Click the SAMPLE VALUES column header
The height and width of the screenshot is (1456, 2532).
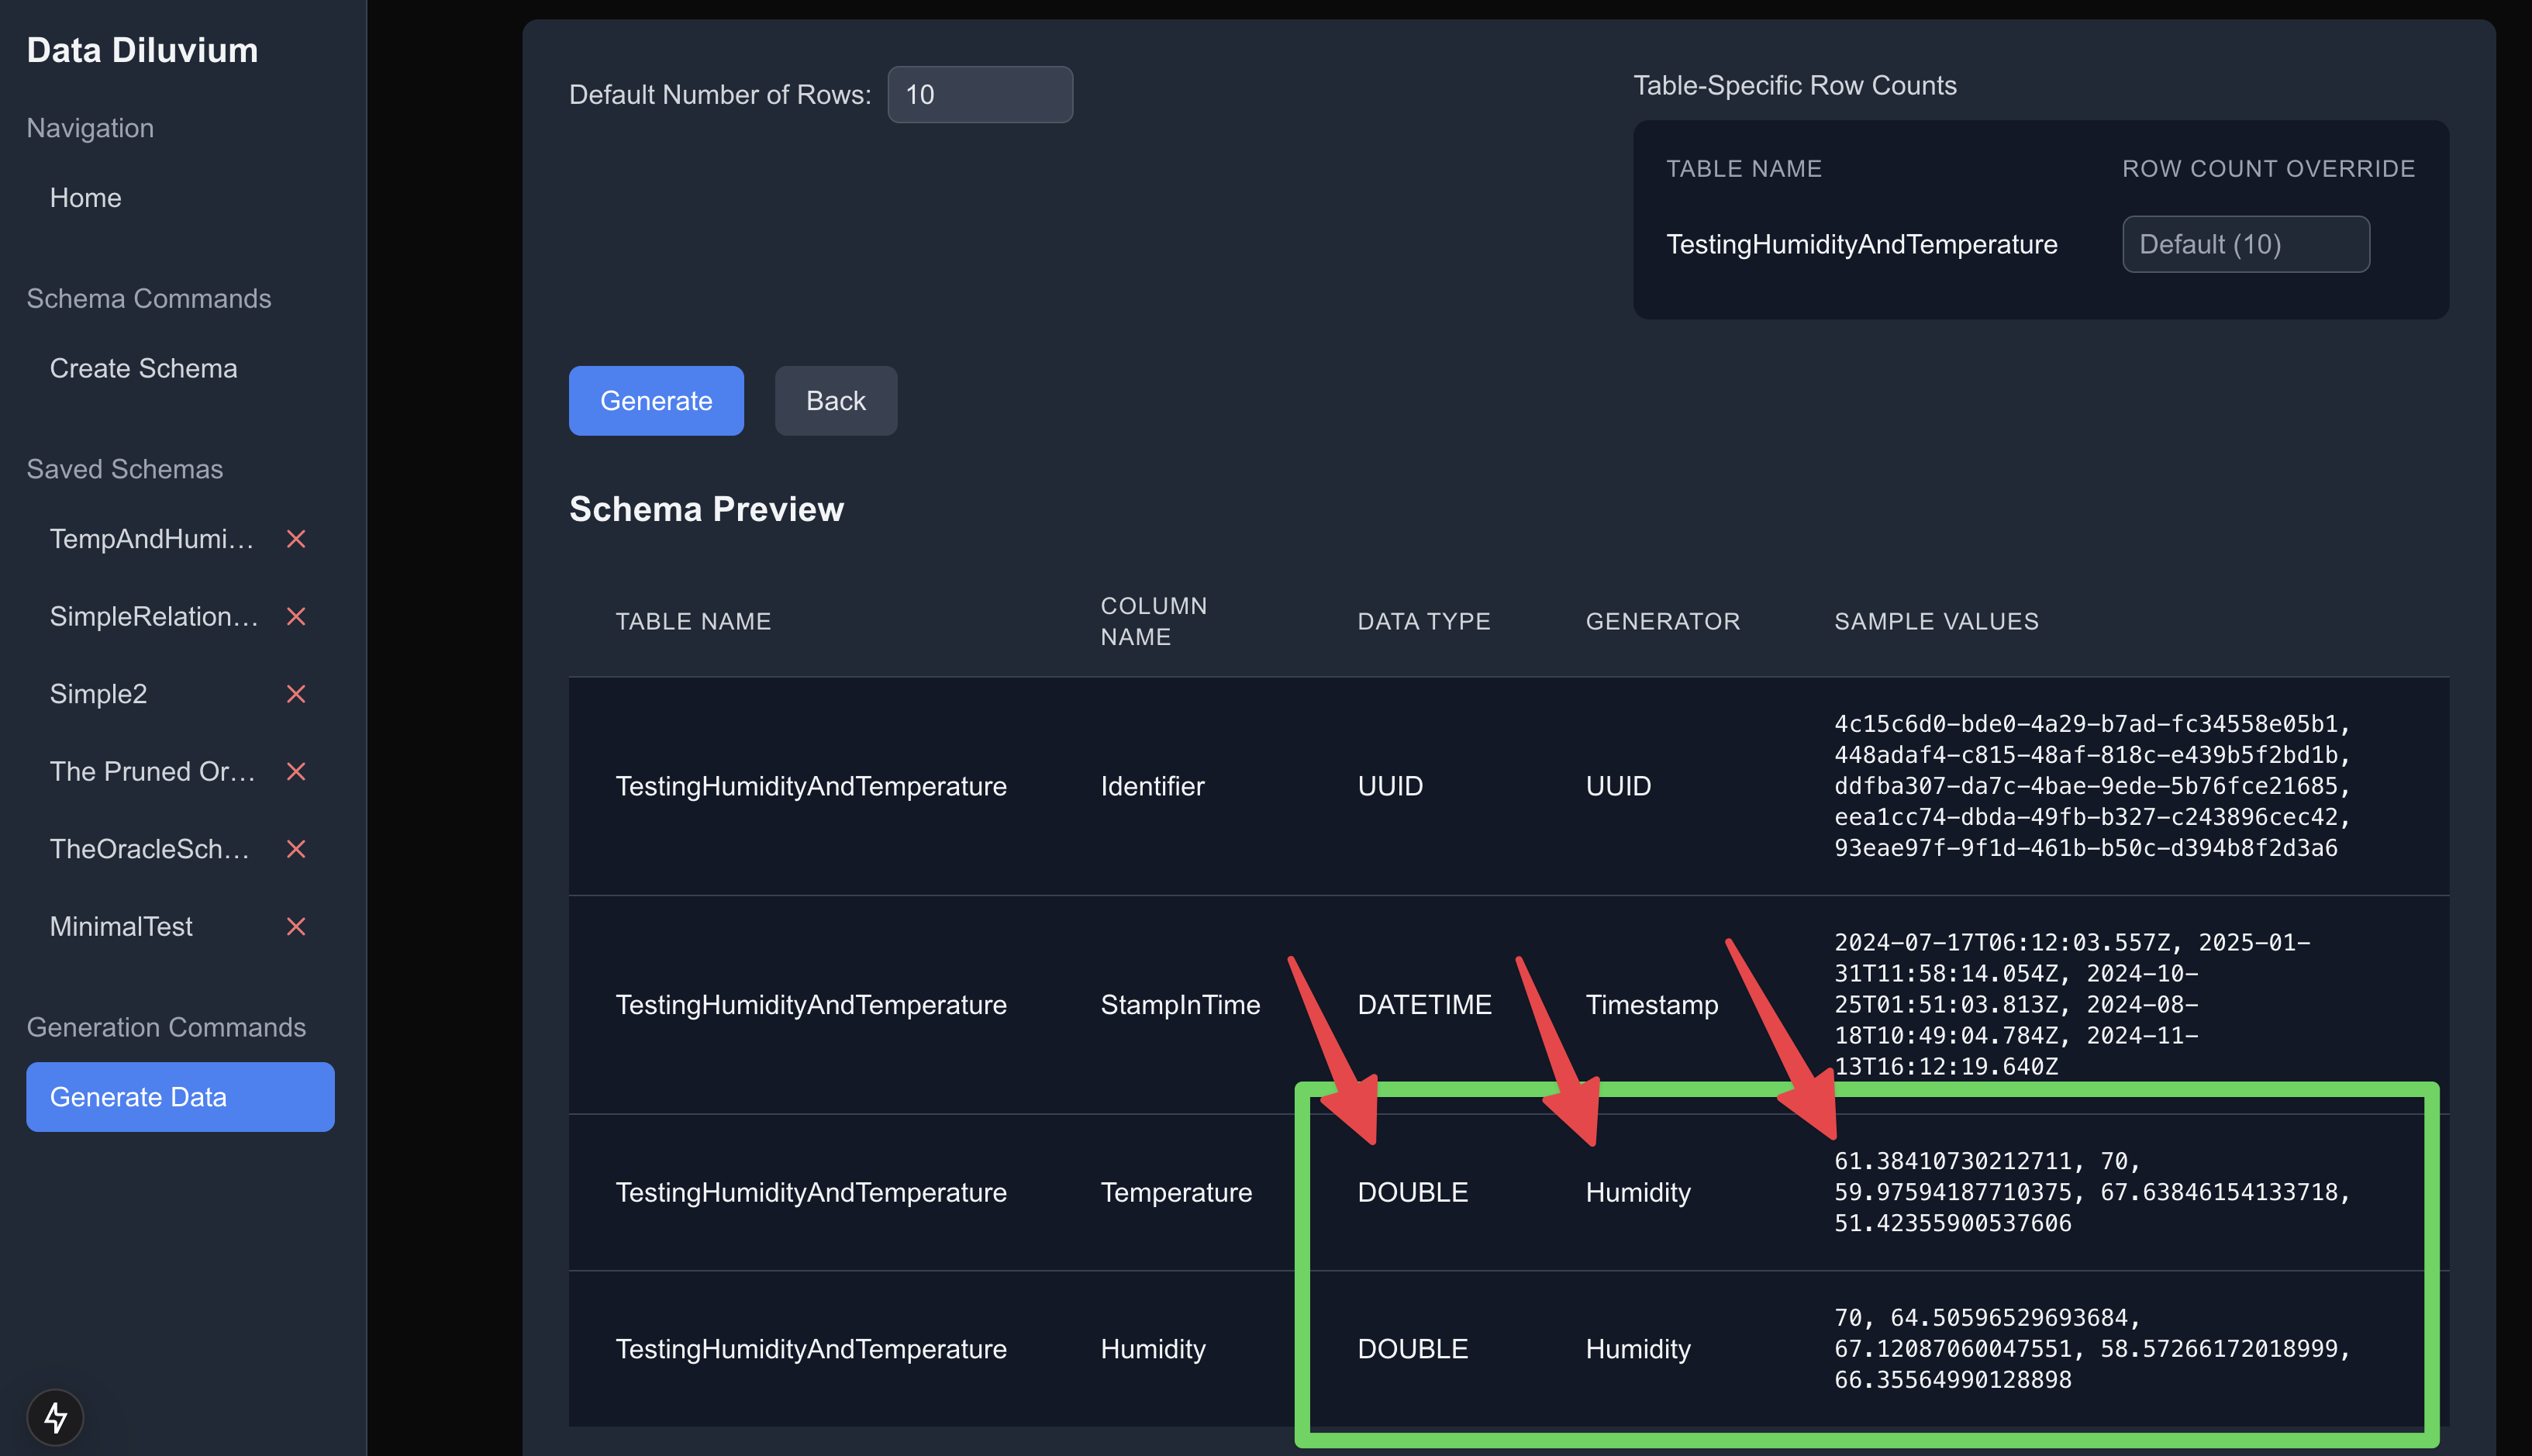pyautogui.click(x=1936, y=621)
